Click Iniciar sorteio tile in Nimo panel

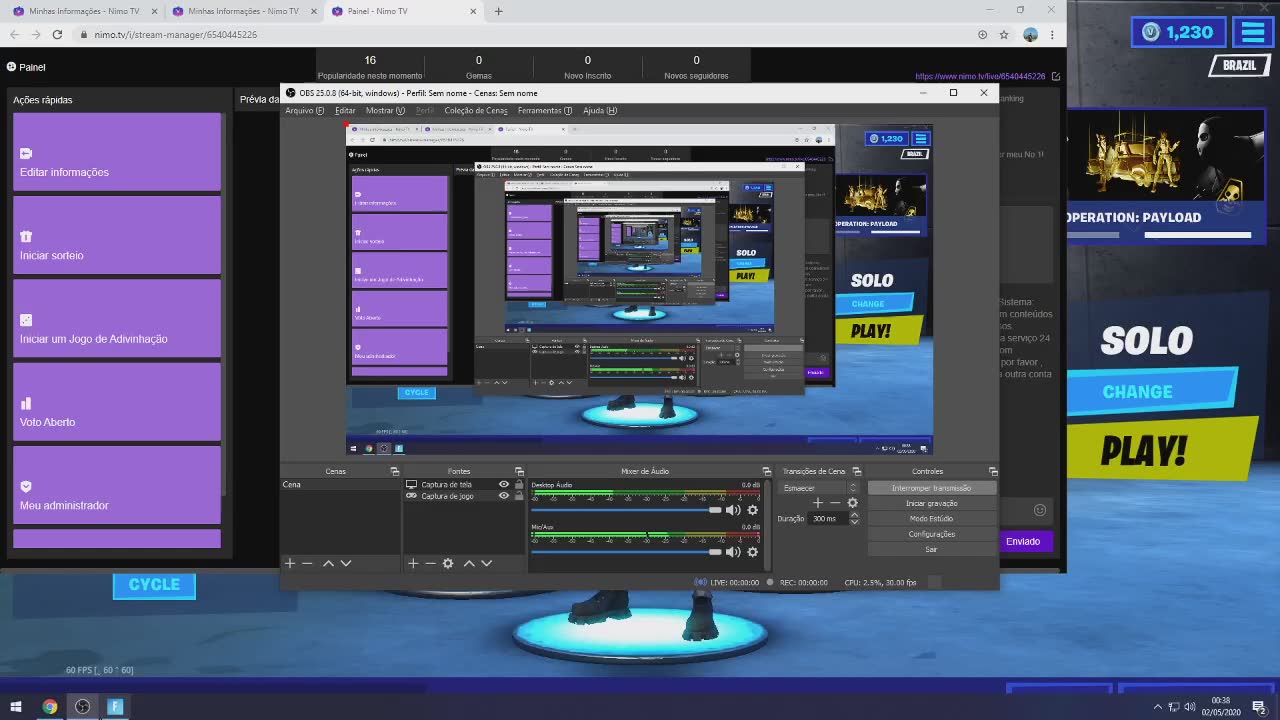click(x=117, y=235)
